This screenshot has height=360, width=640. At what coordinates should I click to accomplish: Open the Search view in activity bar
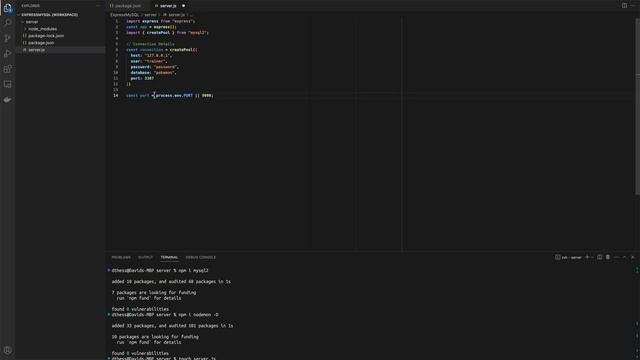click(7, 22)
